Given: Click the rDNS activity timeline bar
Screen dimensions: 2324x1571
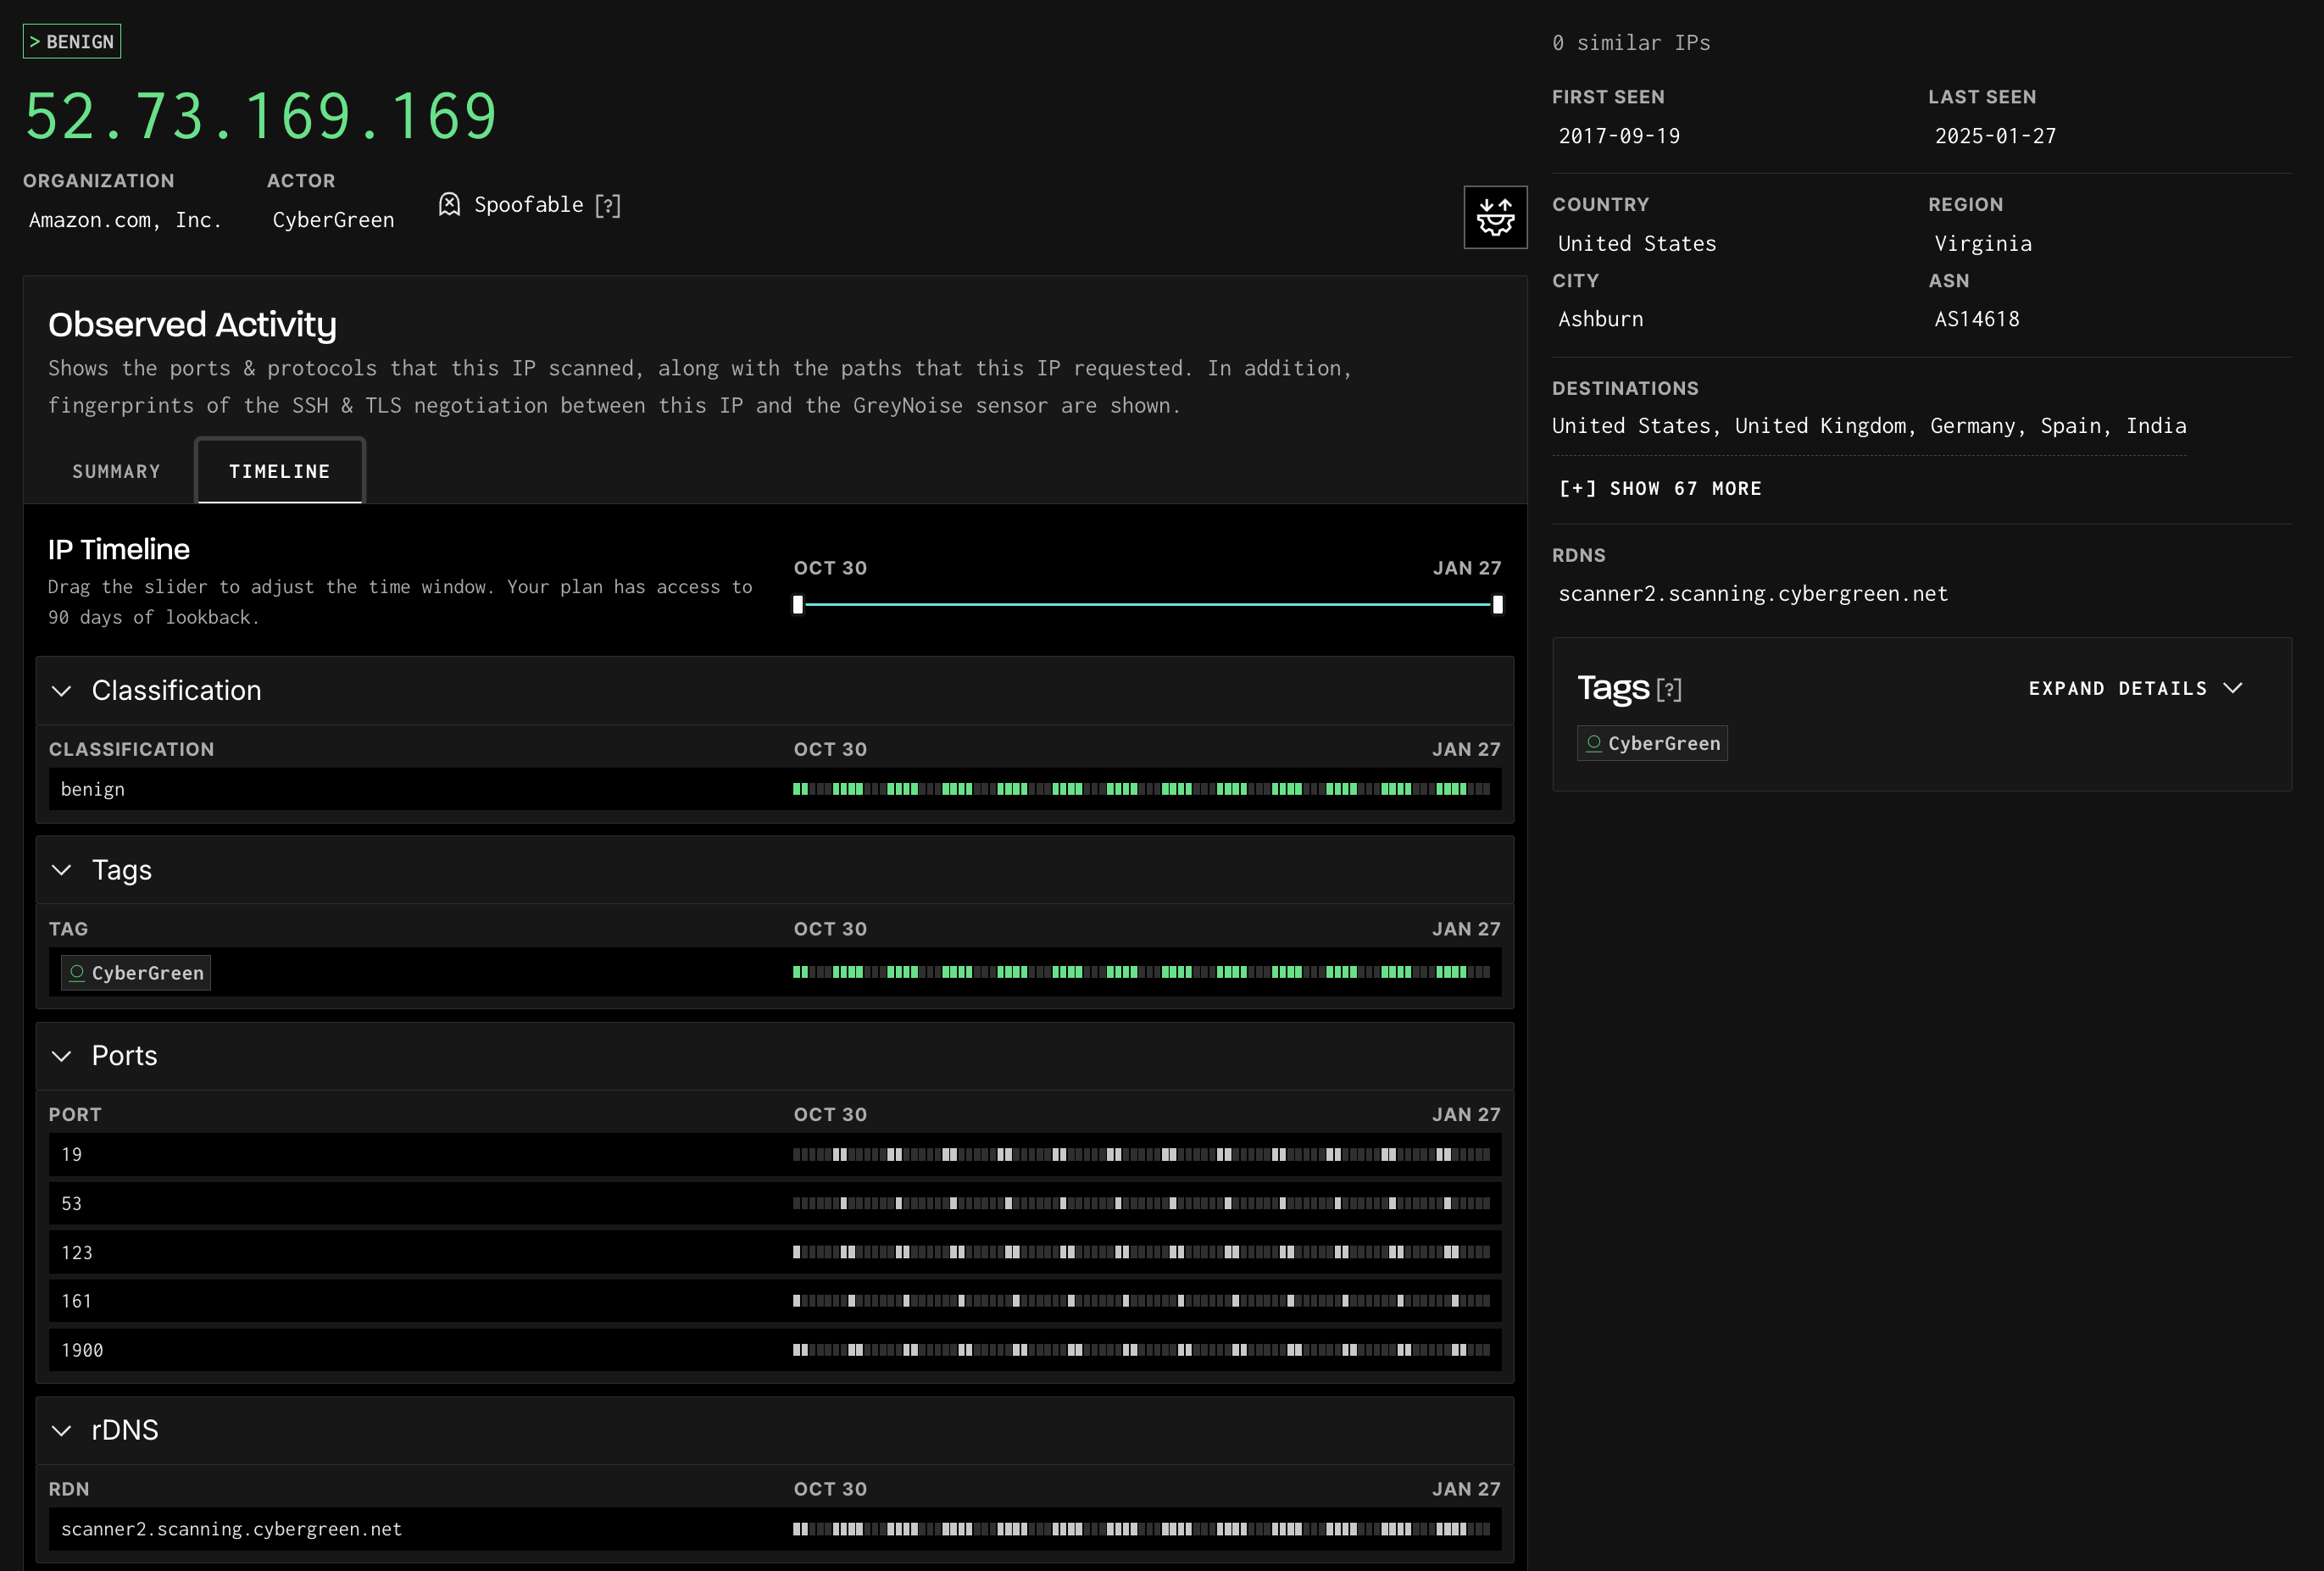Looking at the screenshot, I should pyautogui.click(x=1141, y=1529).
